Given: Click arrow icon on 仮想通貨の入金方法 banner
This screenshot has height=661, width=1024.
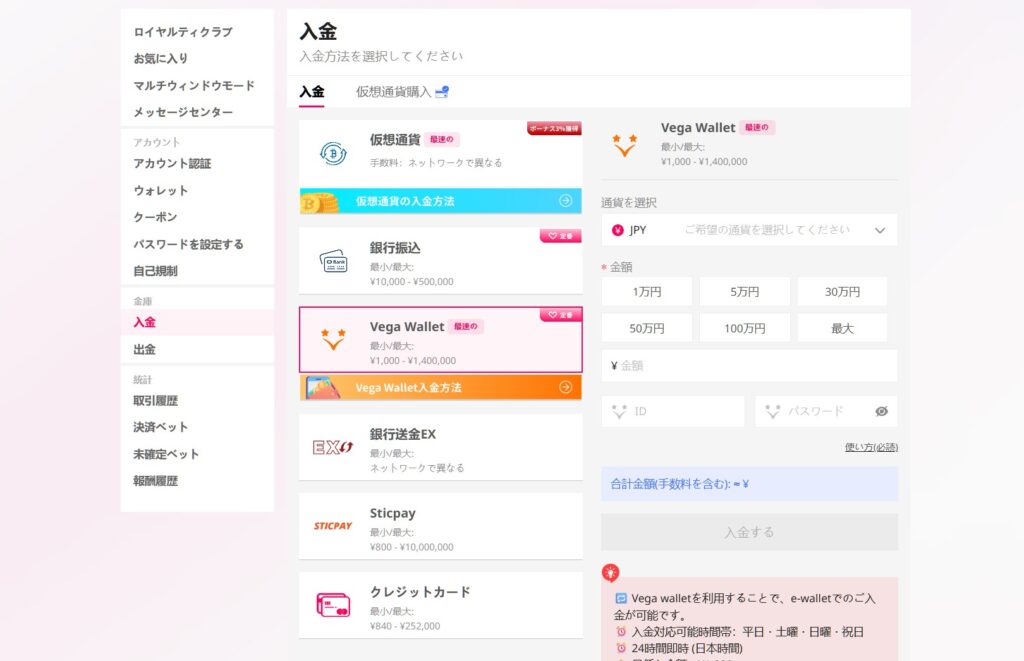Looking at the screenshot, I should tap(566, 201).
